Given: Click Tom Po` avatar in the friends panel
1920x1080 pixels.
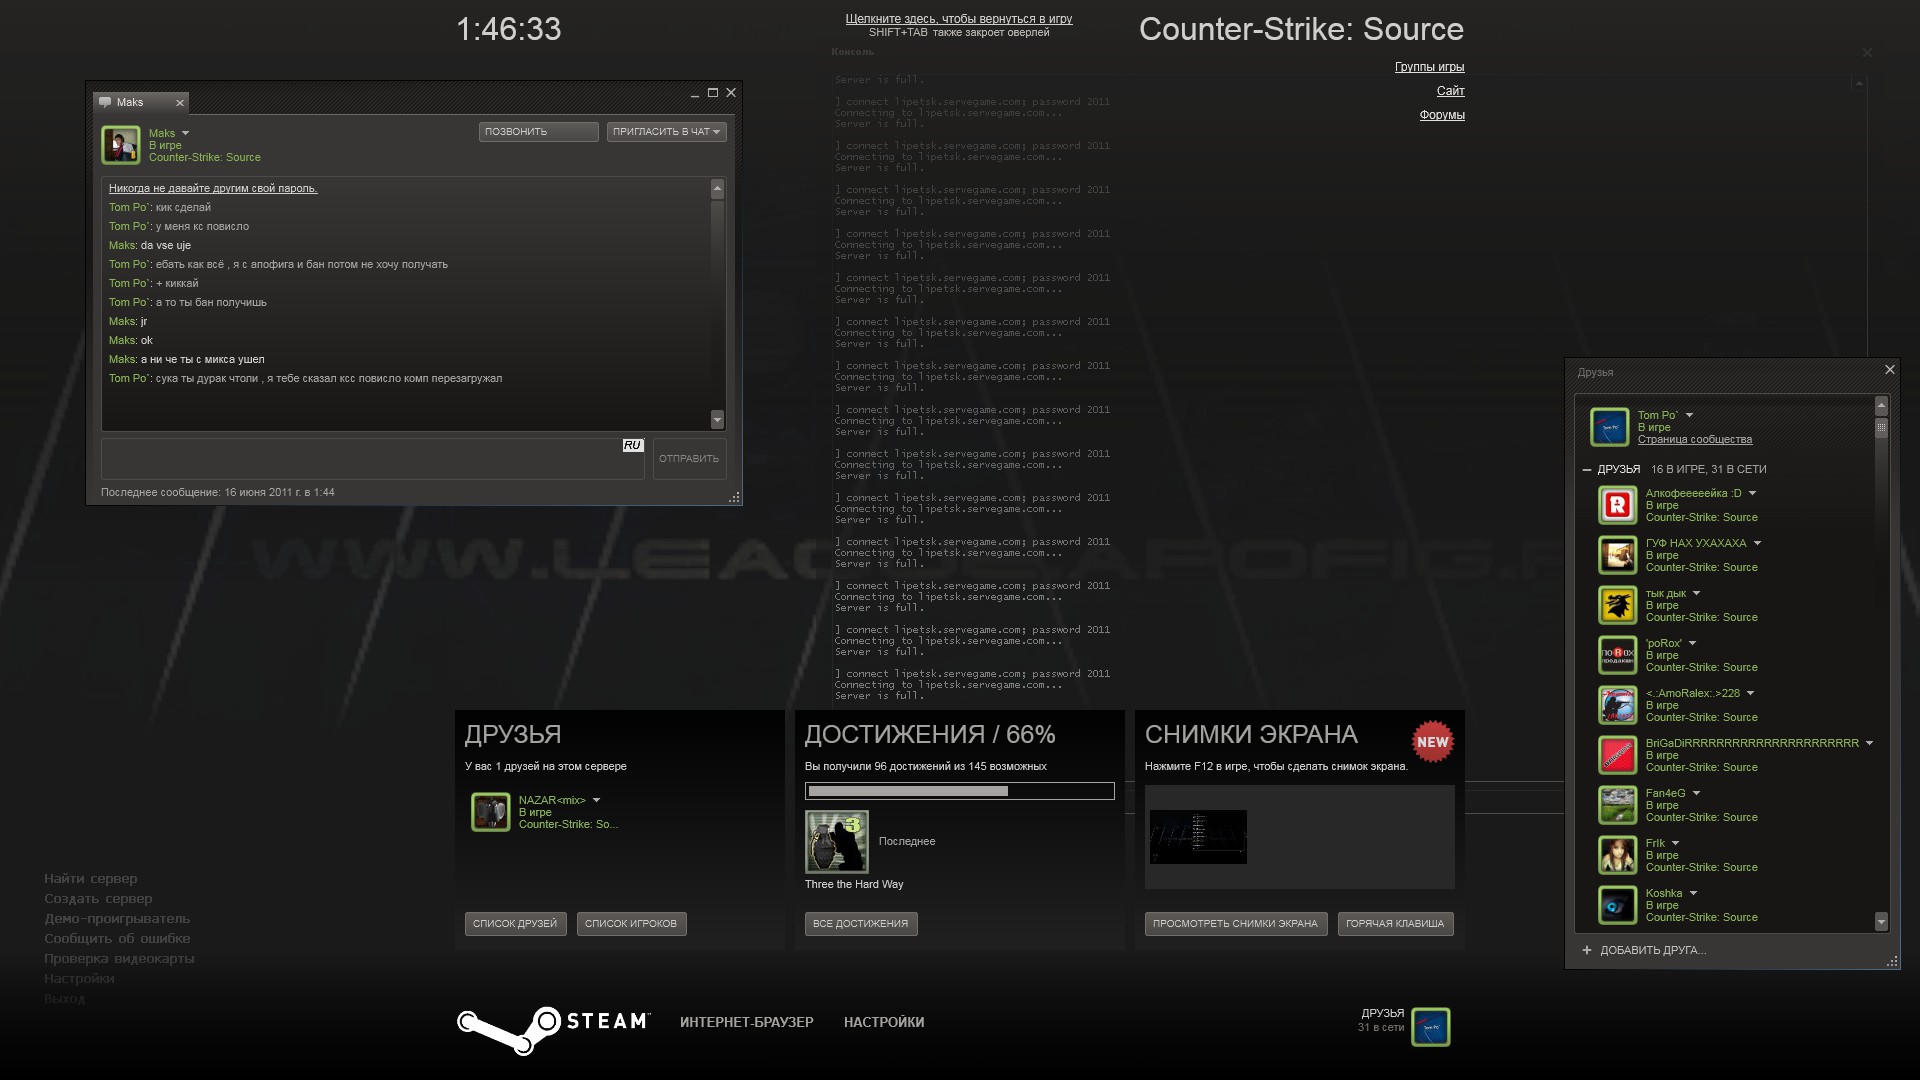Looking at the screenshot, I should tap(1610, 427).
